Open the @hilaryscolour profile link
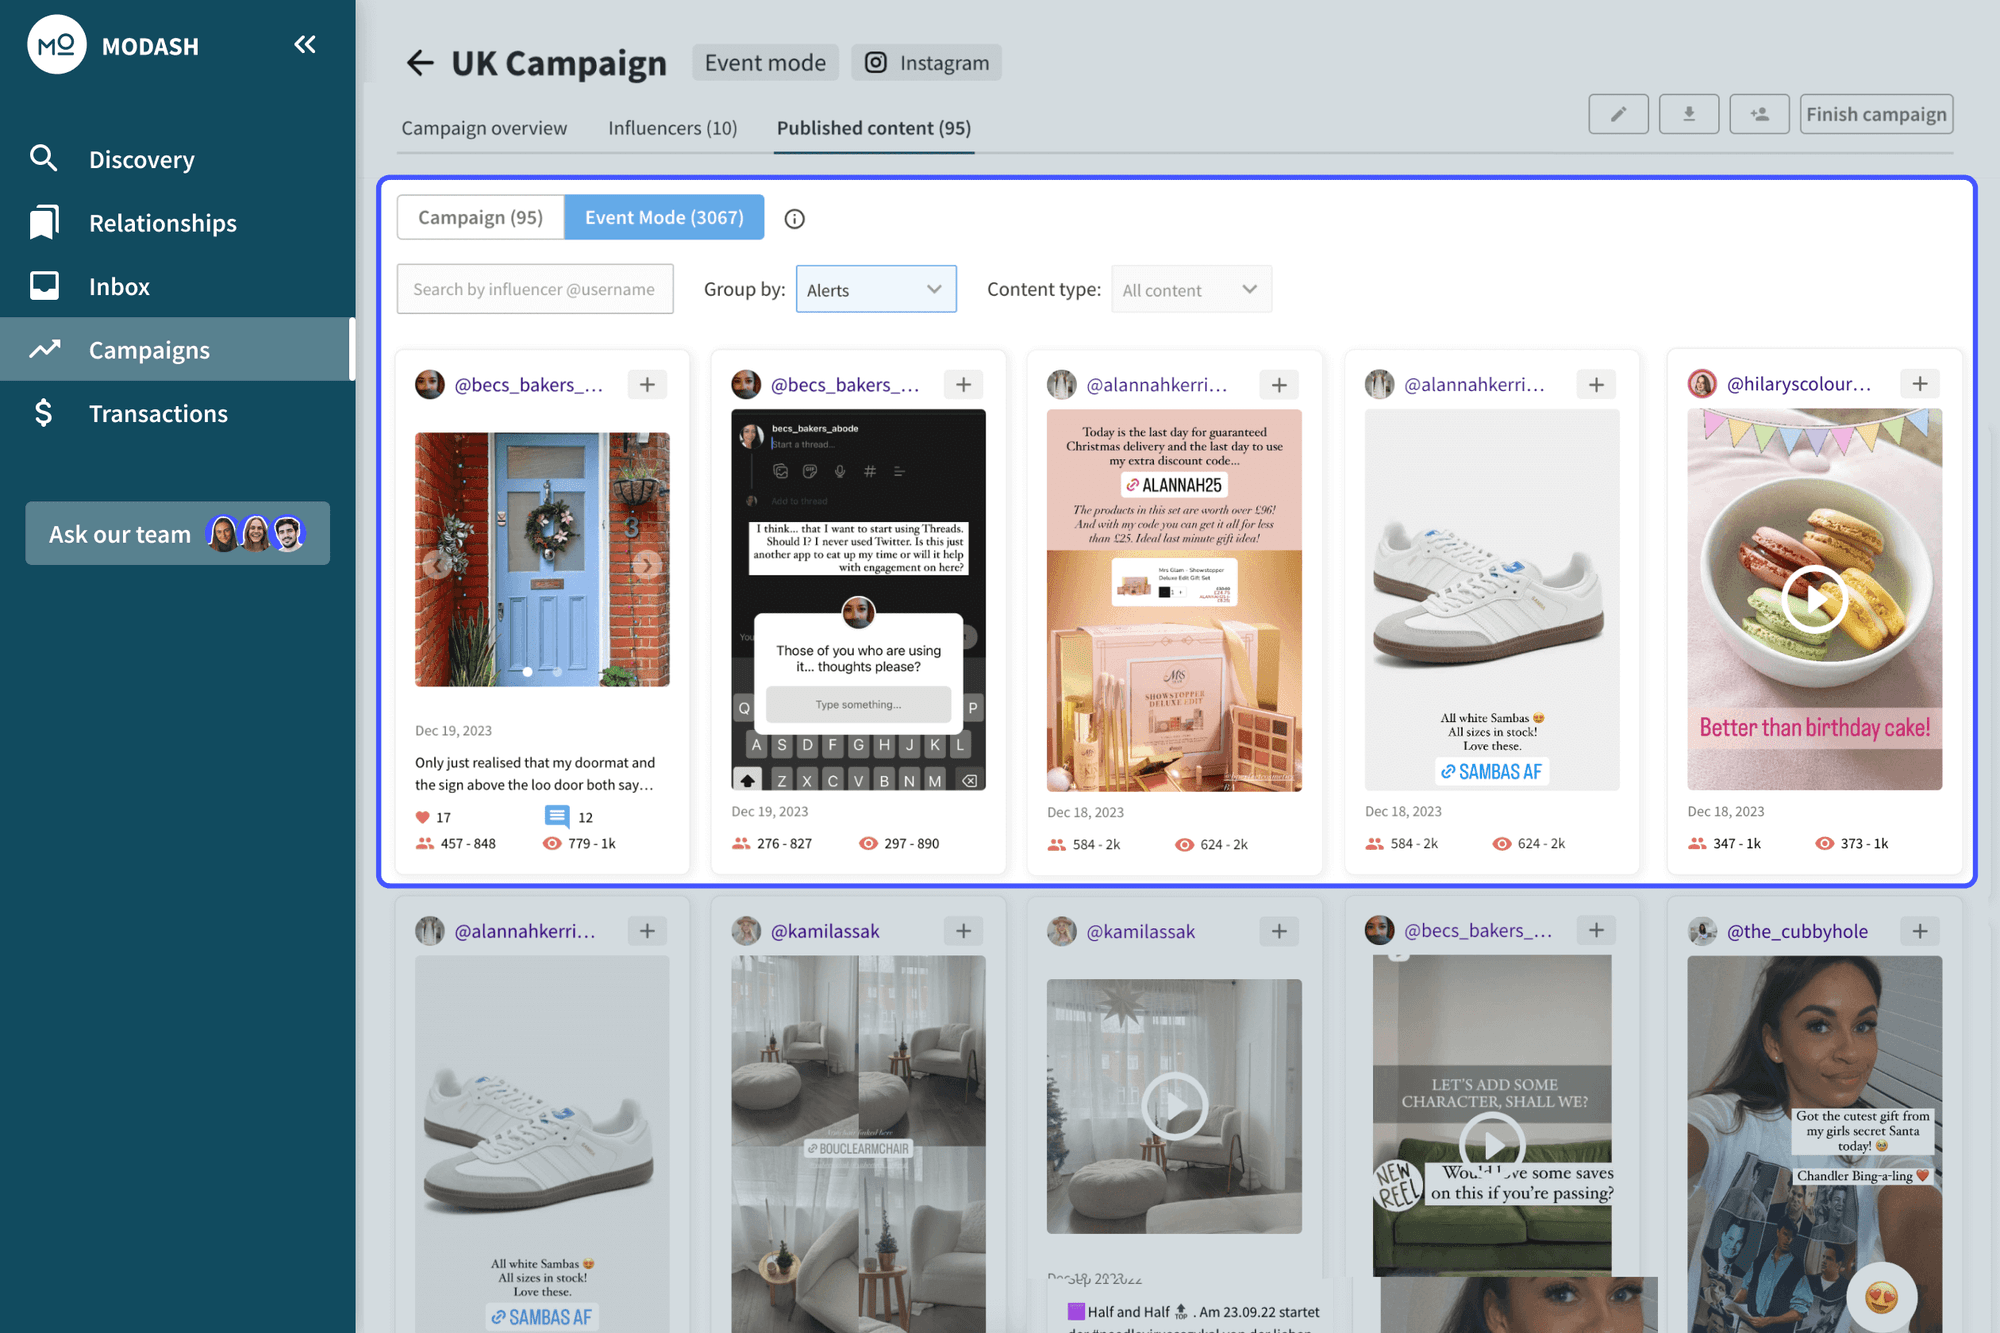This screenshot has width=2000, height=1333. (x=1799, y=384)
